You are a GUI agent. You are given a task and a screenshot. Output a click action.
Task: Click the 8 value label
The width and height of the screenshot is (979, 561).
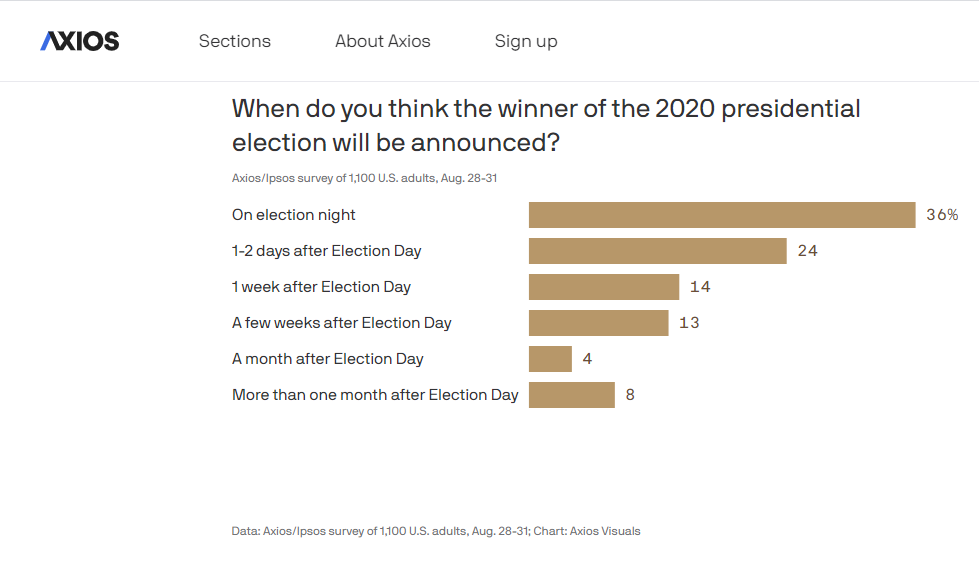[x=630, y=395]
